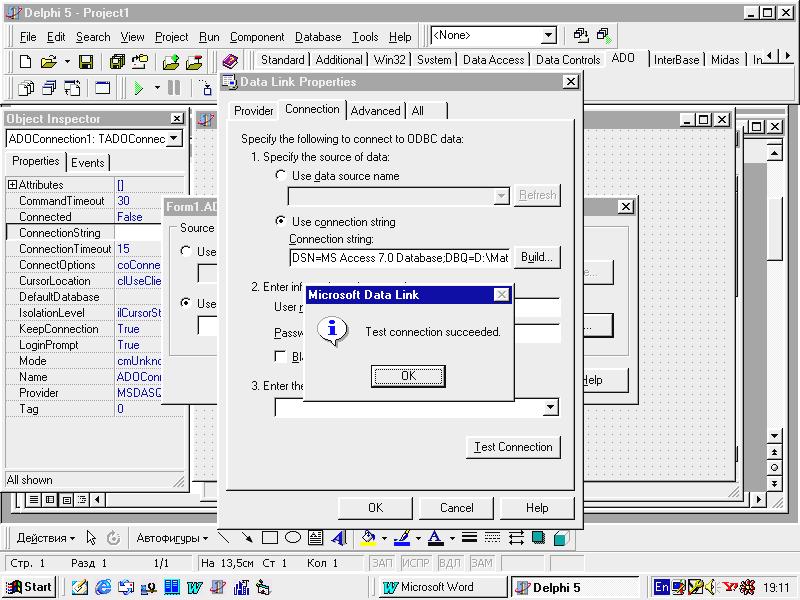Image resolution: width=800 pixels, height=600 pixels.
Task: Click the Add file to project icon
Action: click(x=170, y=62)
